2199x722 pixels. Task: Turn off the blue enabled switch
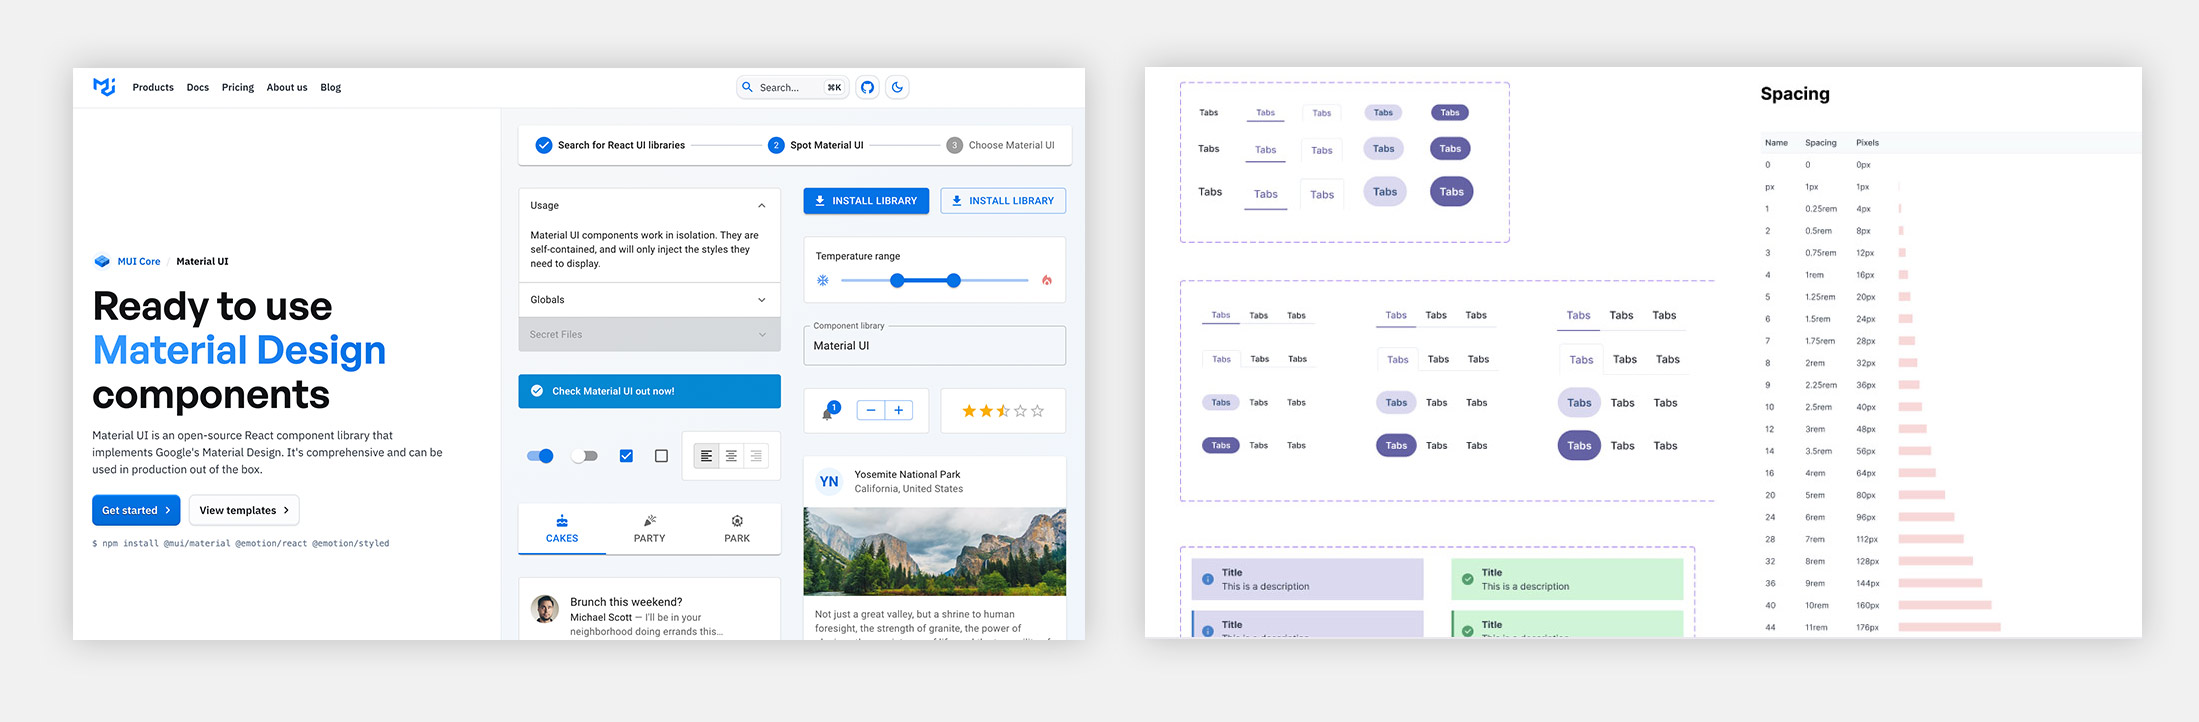540,456
